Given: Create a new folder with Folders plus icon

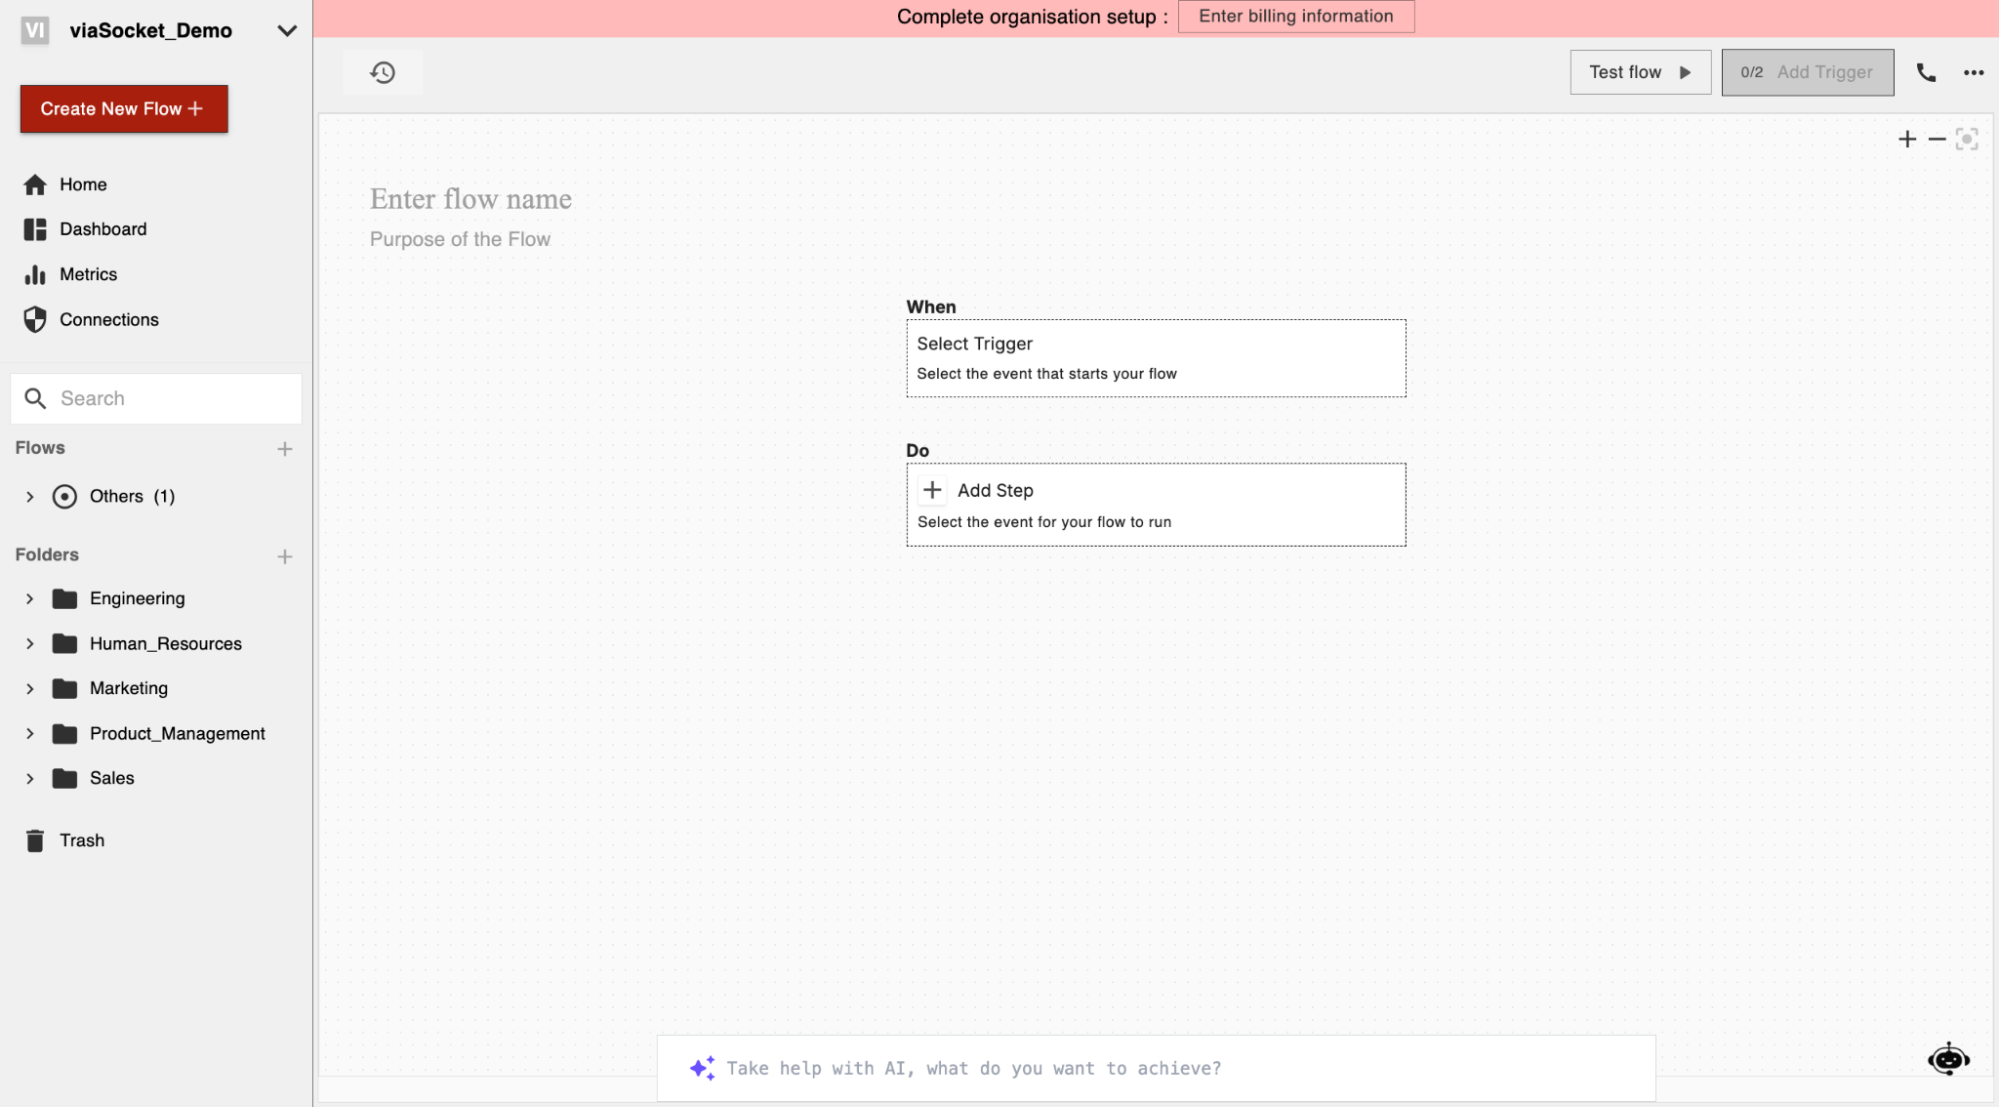Looking at the screenshot, I should [x=285, y=556].
